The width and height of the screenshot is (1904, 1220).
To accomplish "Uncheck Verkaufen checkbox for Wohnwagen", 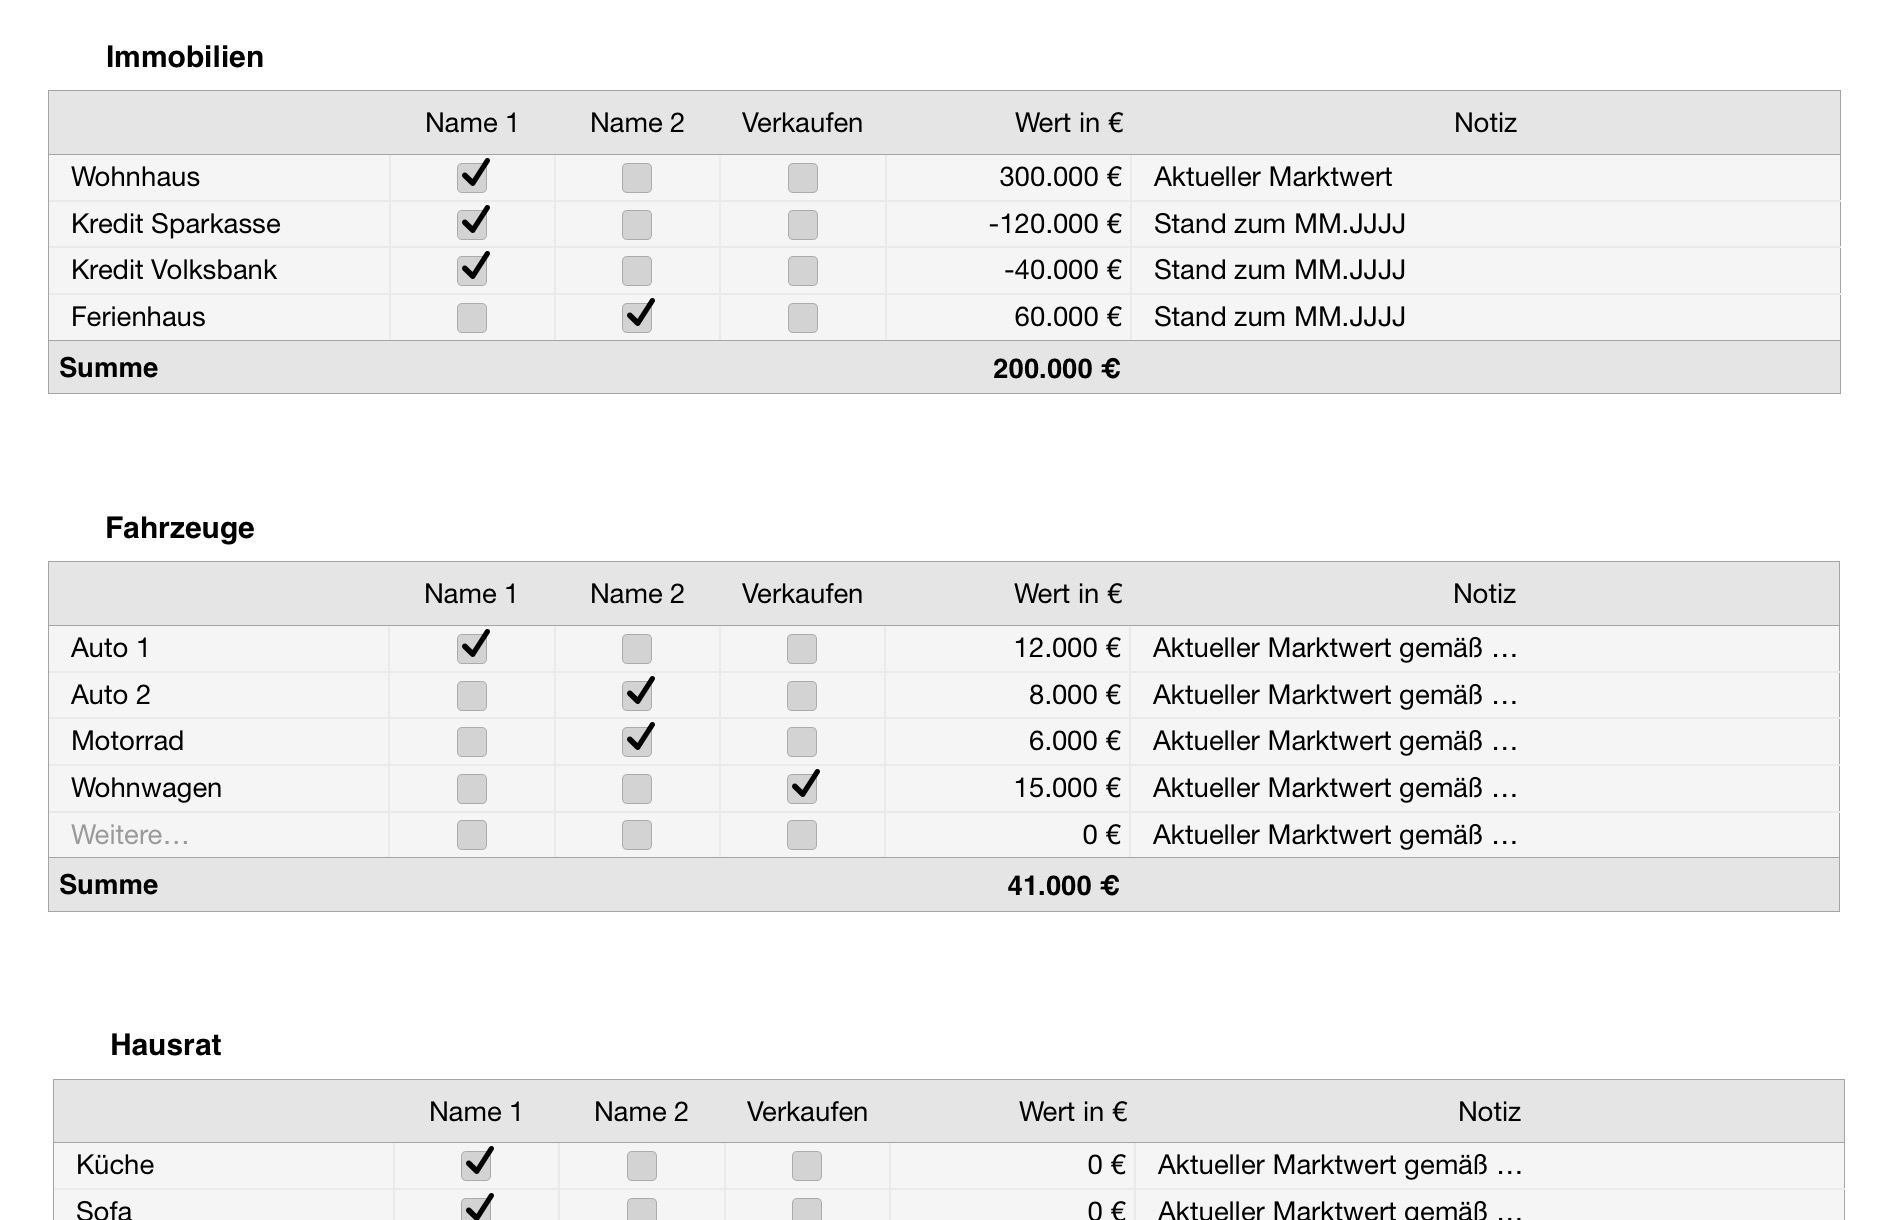I will coord(802,788).
